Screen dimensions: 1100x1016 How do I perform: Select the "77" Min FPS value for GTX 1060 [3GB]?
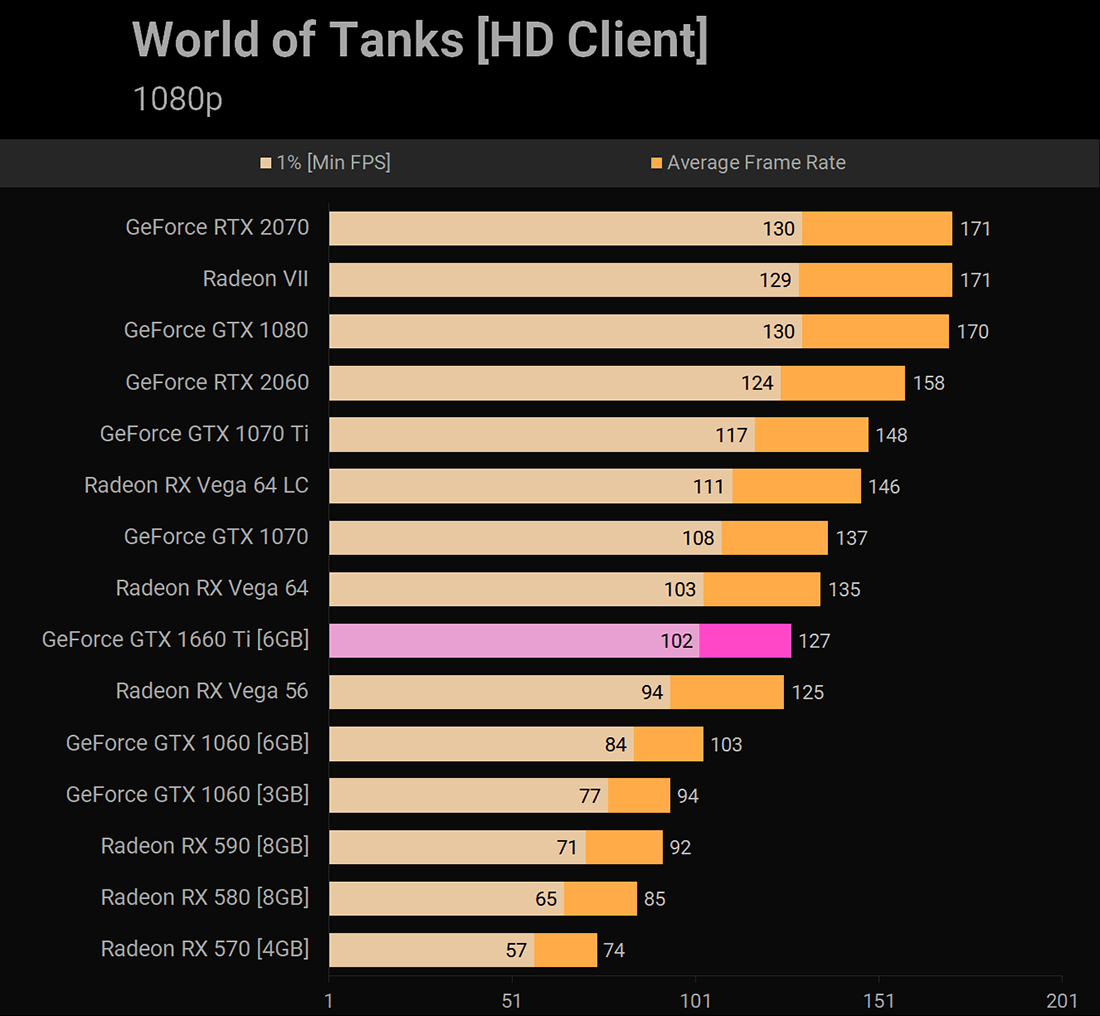590,796
